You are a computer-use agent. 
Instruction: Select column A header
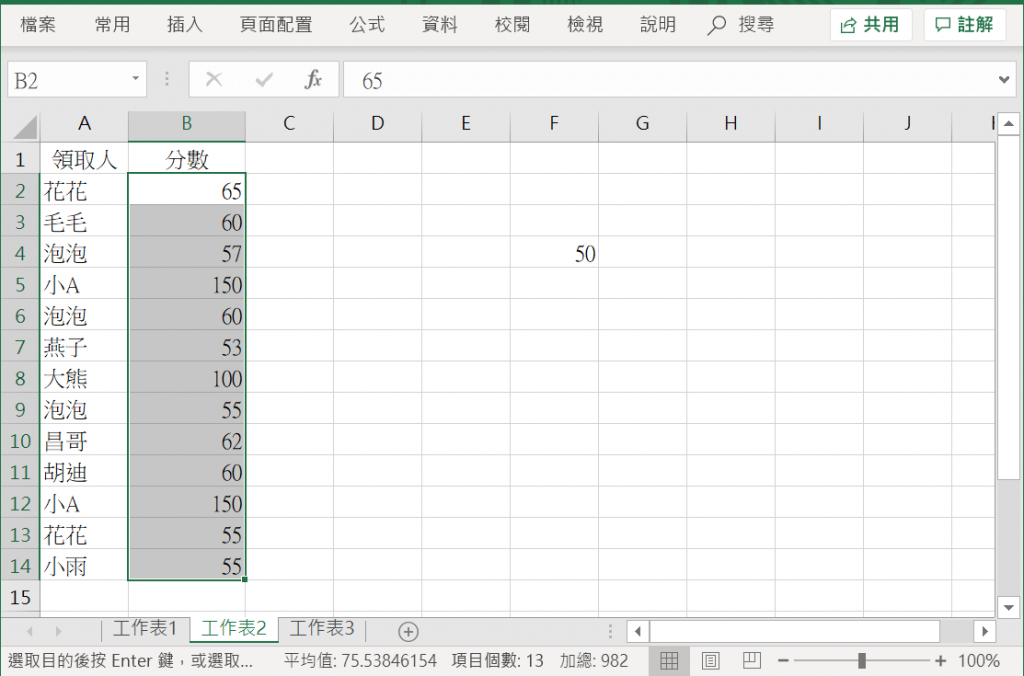84,123
